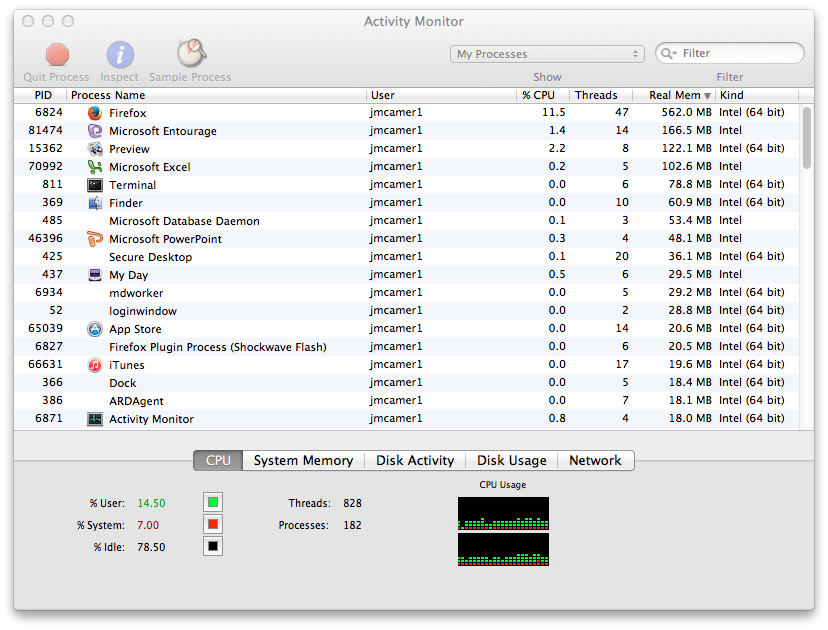Image resolution: width=828 pixels, height=630 pixels.
Task: Click the Preview app icon
Action: coord(95,149)
